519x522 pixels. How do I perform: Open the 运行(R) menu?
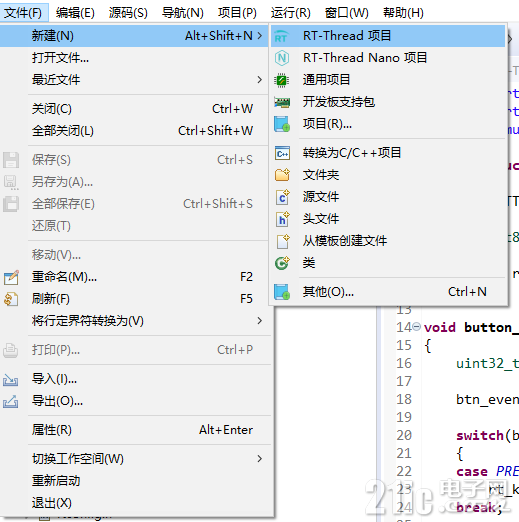coord(291,13)
